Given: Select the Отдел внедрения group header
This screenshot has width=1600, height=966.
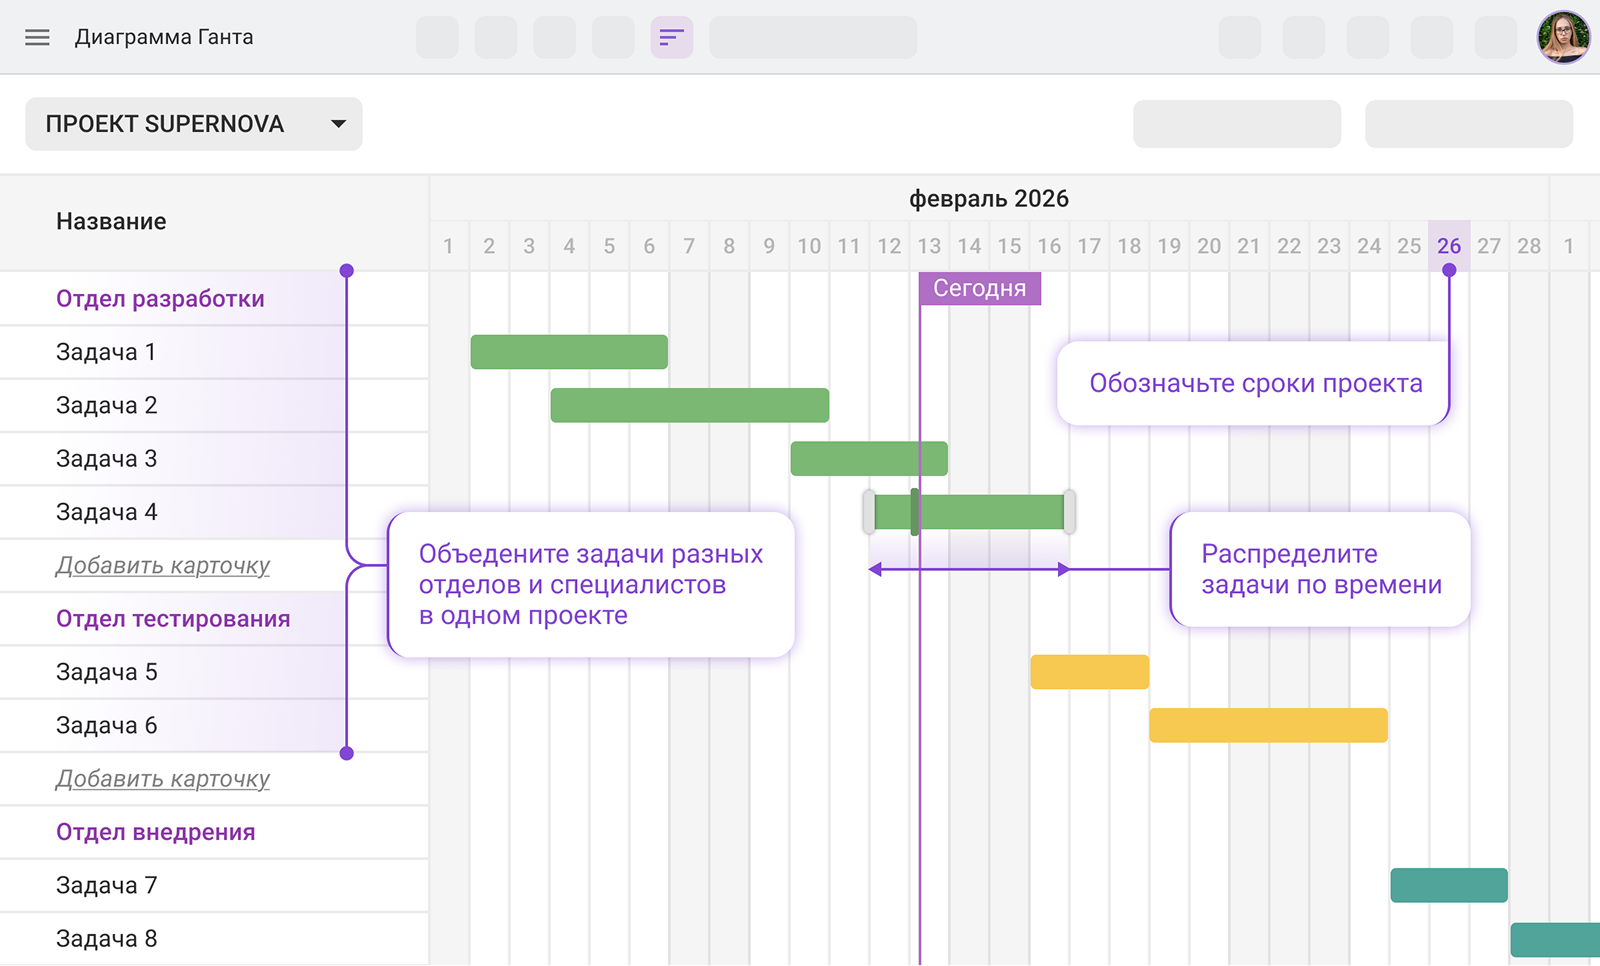Looking at the screenshot, I should click(155, 832).
